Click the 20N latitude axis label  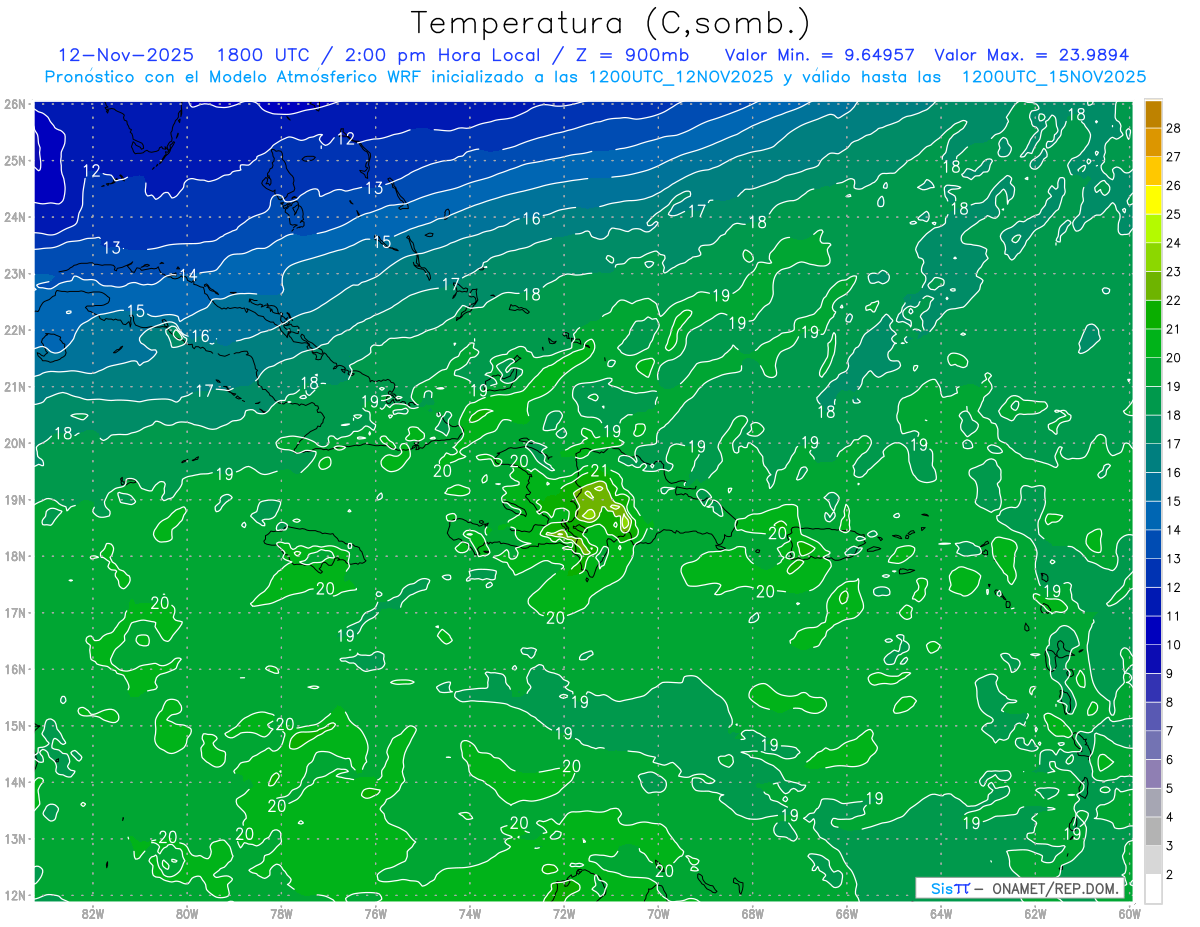[x=15, y=443]
